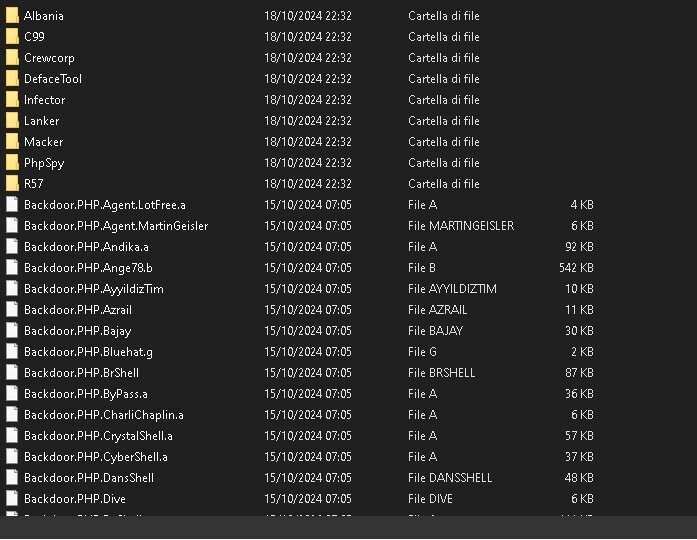Select the file icon of Backdoor.PHP.Dive
Viewport: 697px width, 540px height.
[12, 499]
